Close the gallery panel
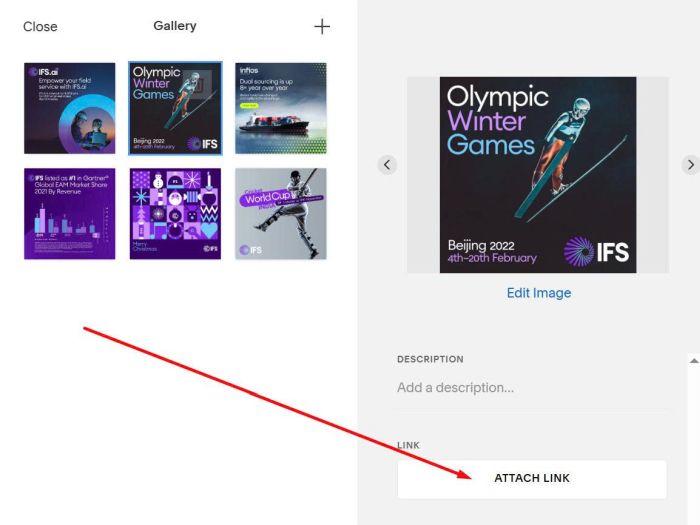The height and width of the screenshot is (525, 700). 40,27
